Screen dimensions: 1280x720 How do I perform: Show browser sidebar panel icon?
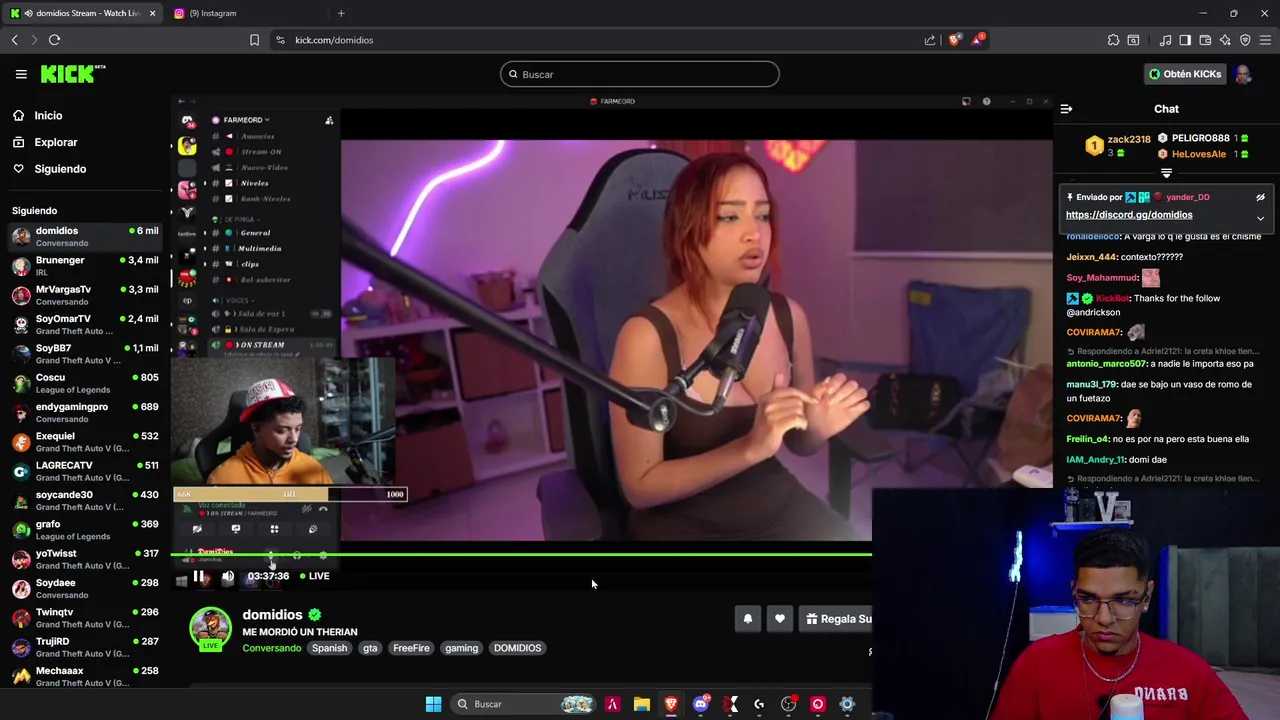pyautogui.click(x=1185, y=40)
